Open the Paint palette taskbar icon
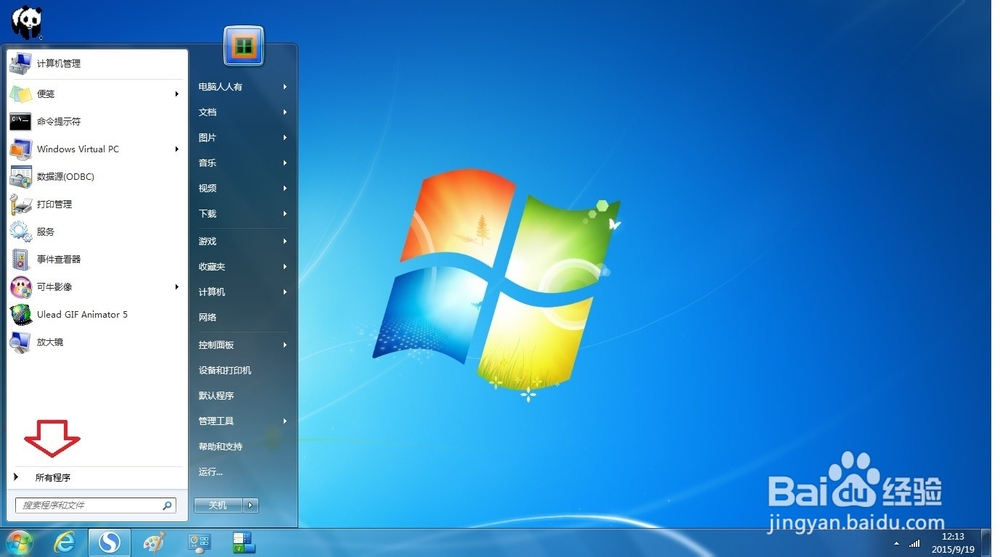 154,542
